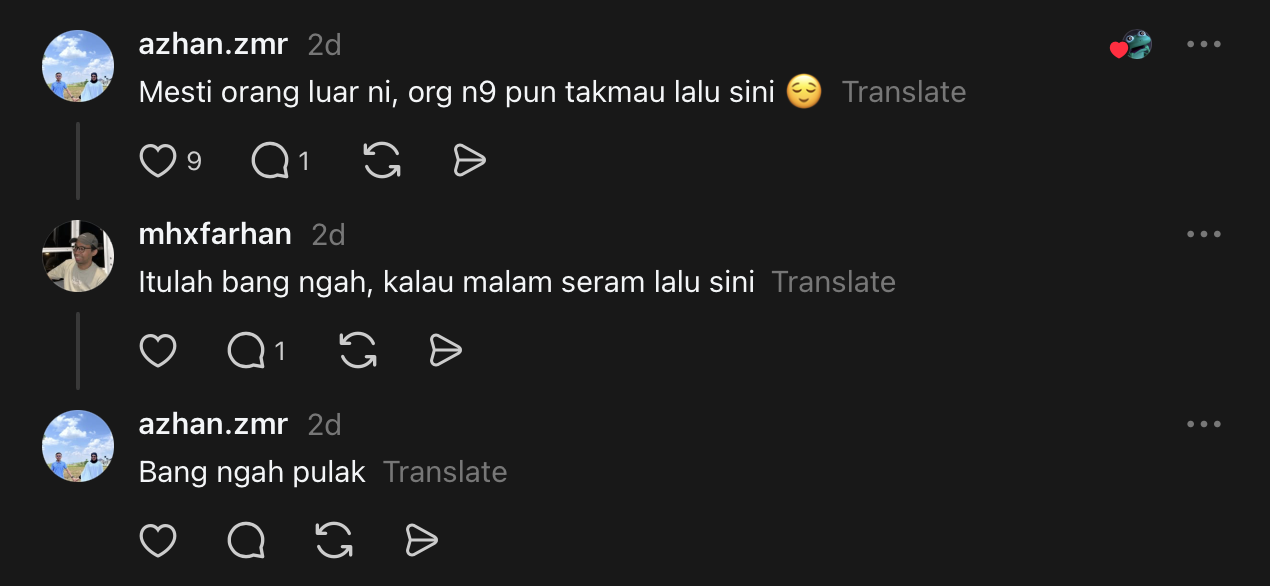This screenshot has height=586, width=1270.
Task: Open more options for "Bang ngah pulak" comment
Action: click(x=1203, y=424)
